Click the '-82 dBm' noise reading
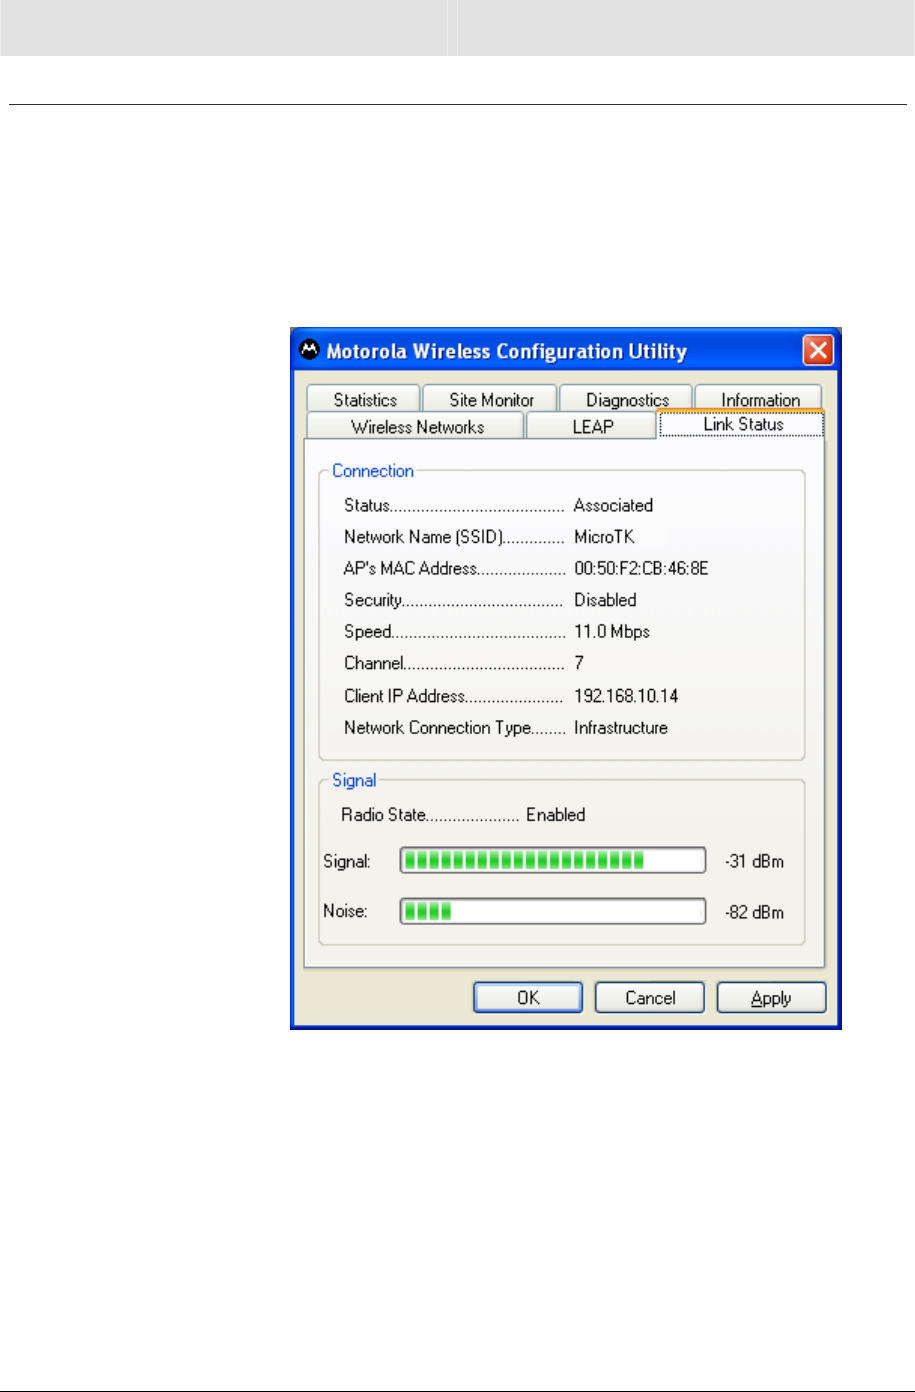 click(753, 912)
